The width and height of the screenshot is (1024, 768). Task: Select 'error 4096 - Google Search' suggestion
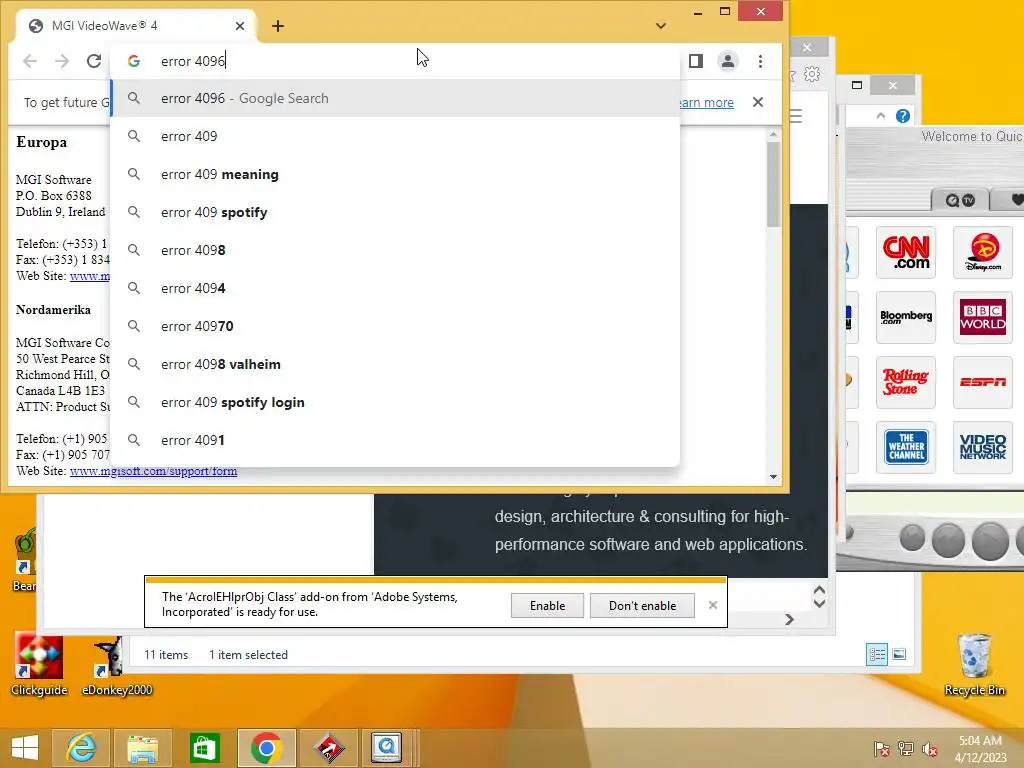(x=395, y=98)
